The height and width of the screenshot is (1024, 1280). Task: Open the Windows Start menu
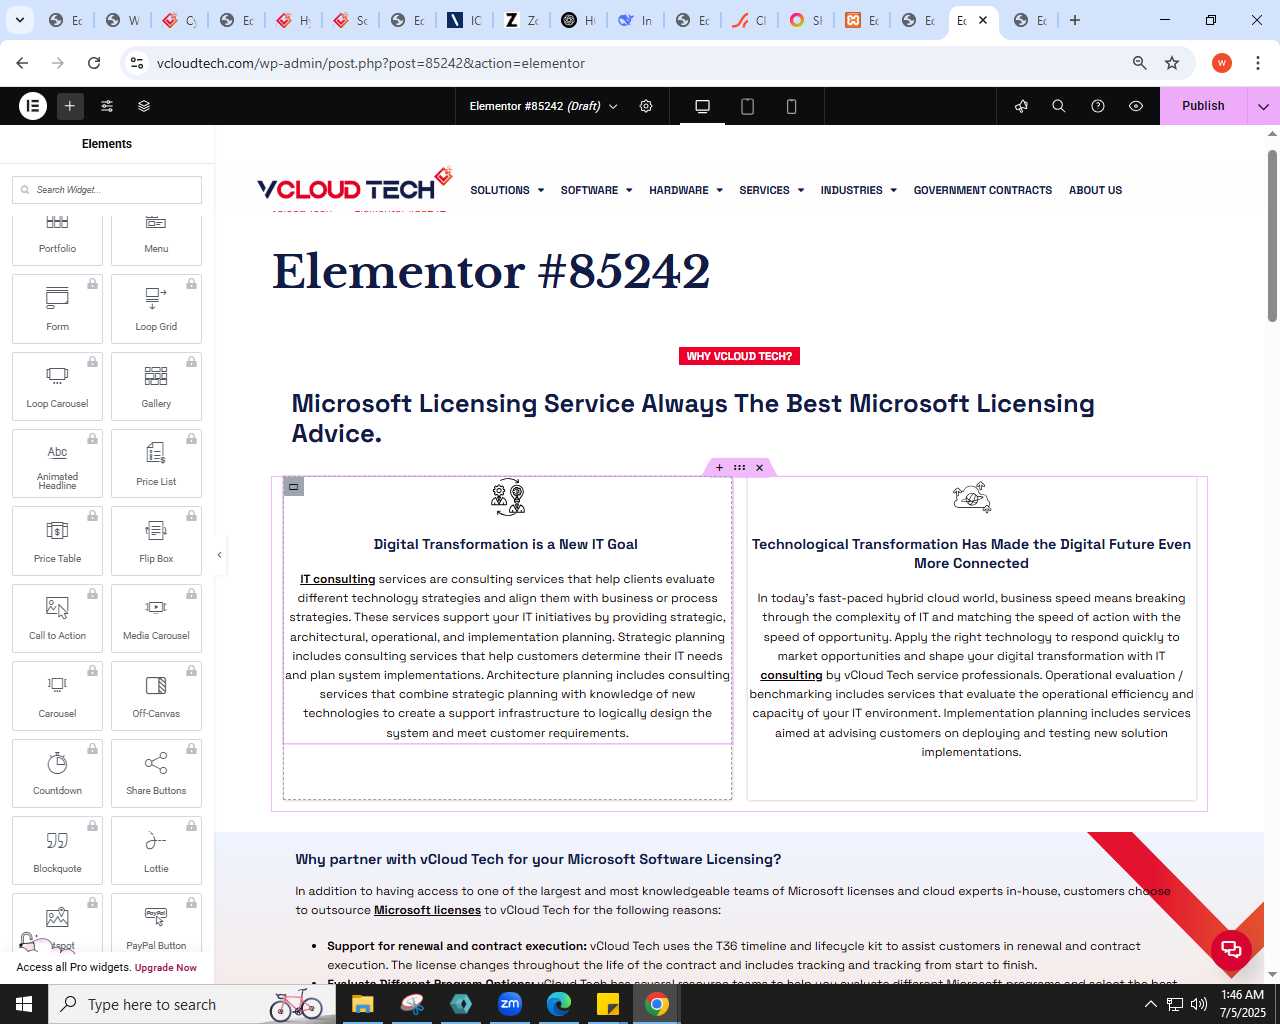point(24,1004)
